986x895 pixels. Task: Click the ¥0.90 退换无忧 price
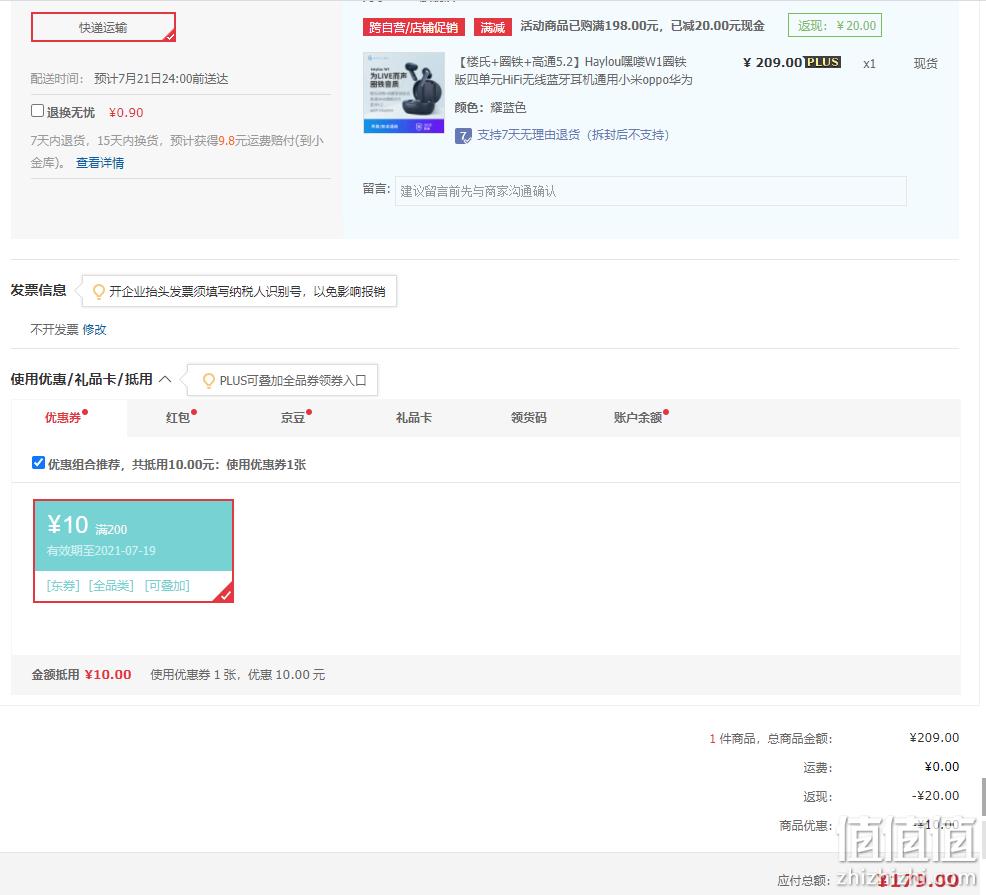tap(126, 113)
